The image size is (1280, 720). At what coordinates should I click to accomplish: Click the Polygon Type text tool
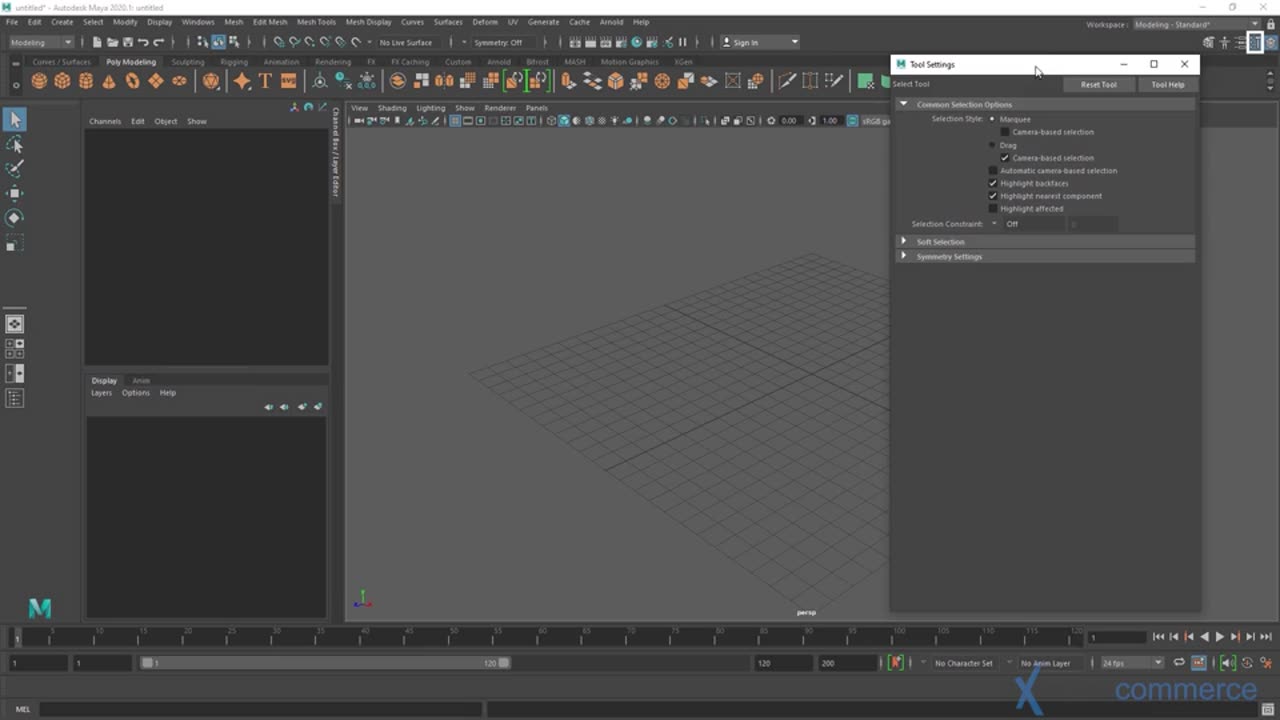click(x=265, y=81)
